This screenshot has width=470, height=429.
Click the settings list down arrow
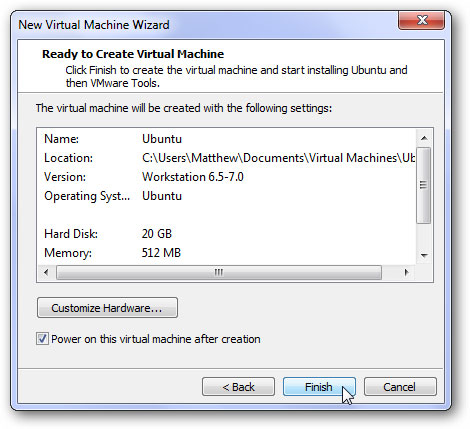pyautogui.click(x=424, y=256)
